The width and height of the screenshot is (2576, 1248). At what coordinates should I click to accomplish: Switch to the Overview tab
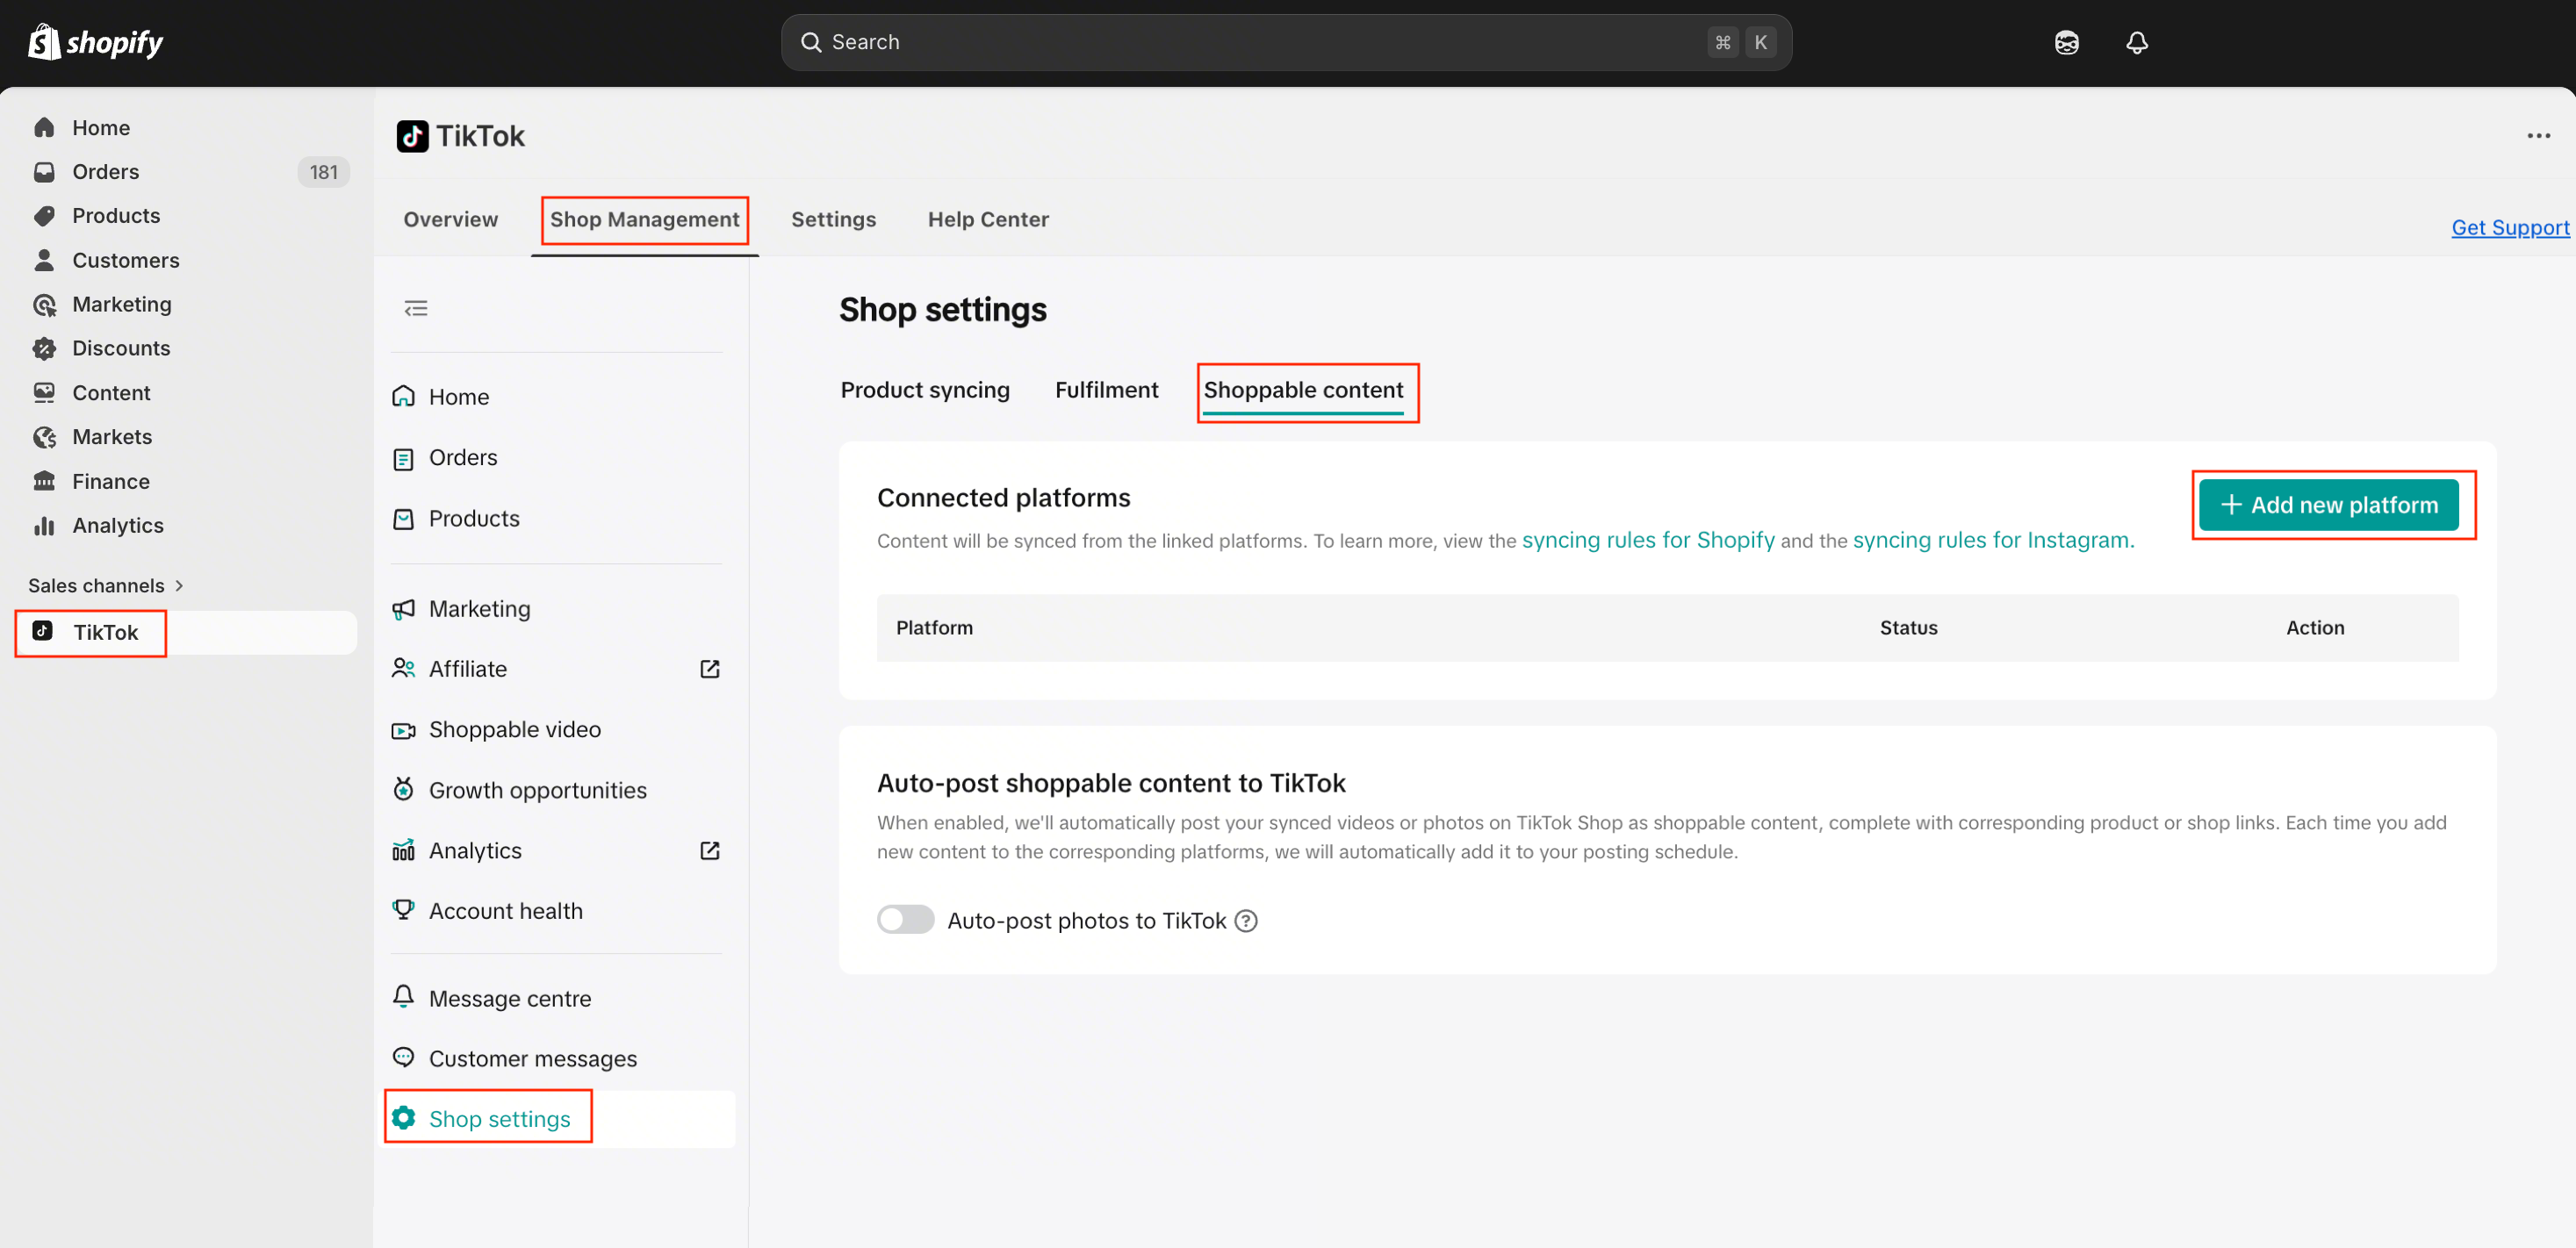tap(451, 219)
